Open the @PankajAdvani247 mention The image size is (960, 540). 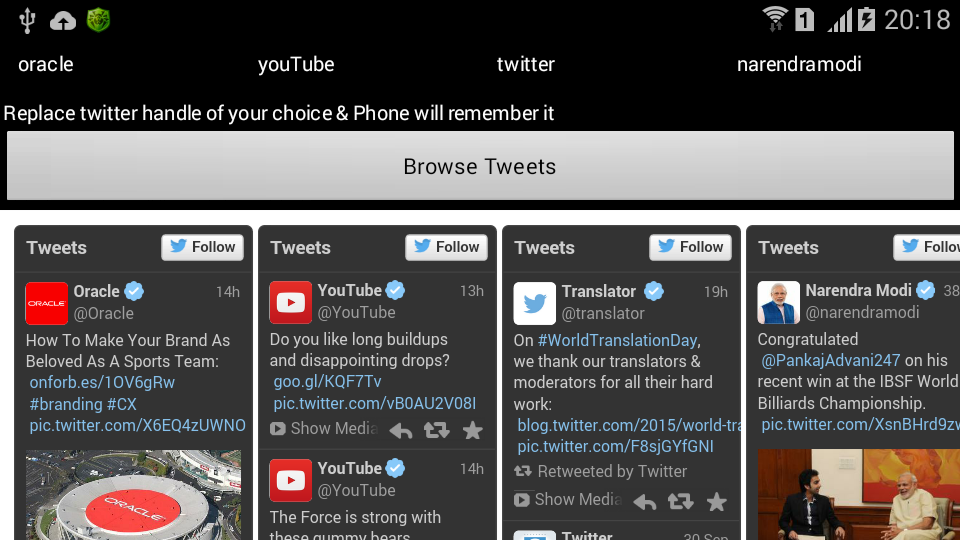(831, 361)
